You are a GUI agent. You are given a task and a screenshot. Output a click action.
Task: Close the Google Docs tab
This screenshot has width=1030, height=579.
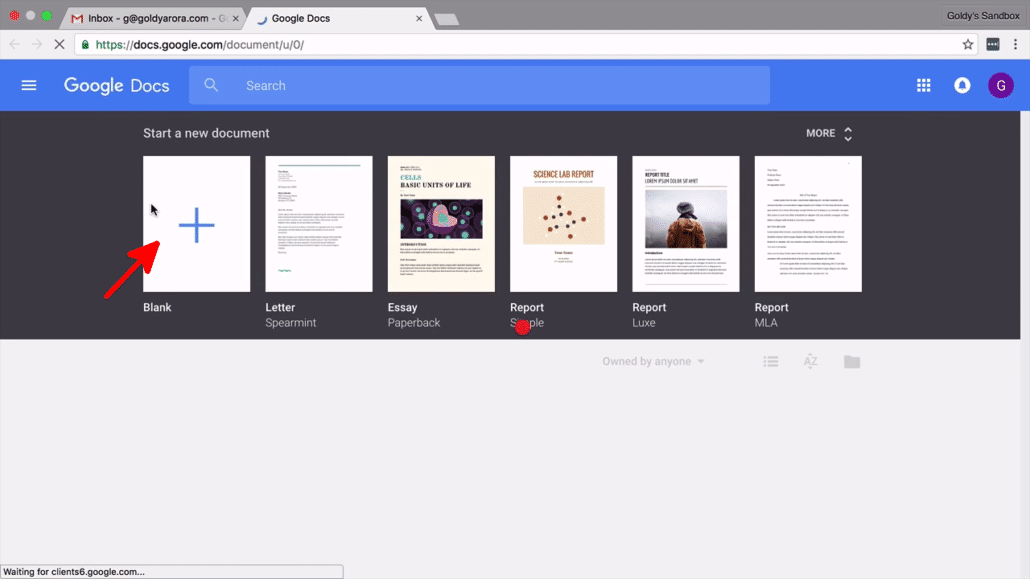(419, 18)
